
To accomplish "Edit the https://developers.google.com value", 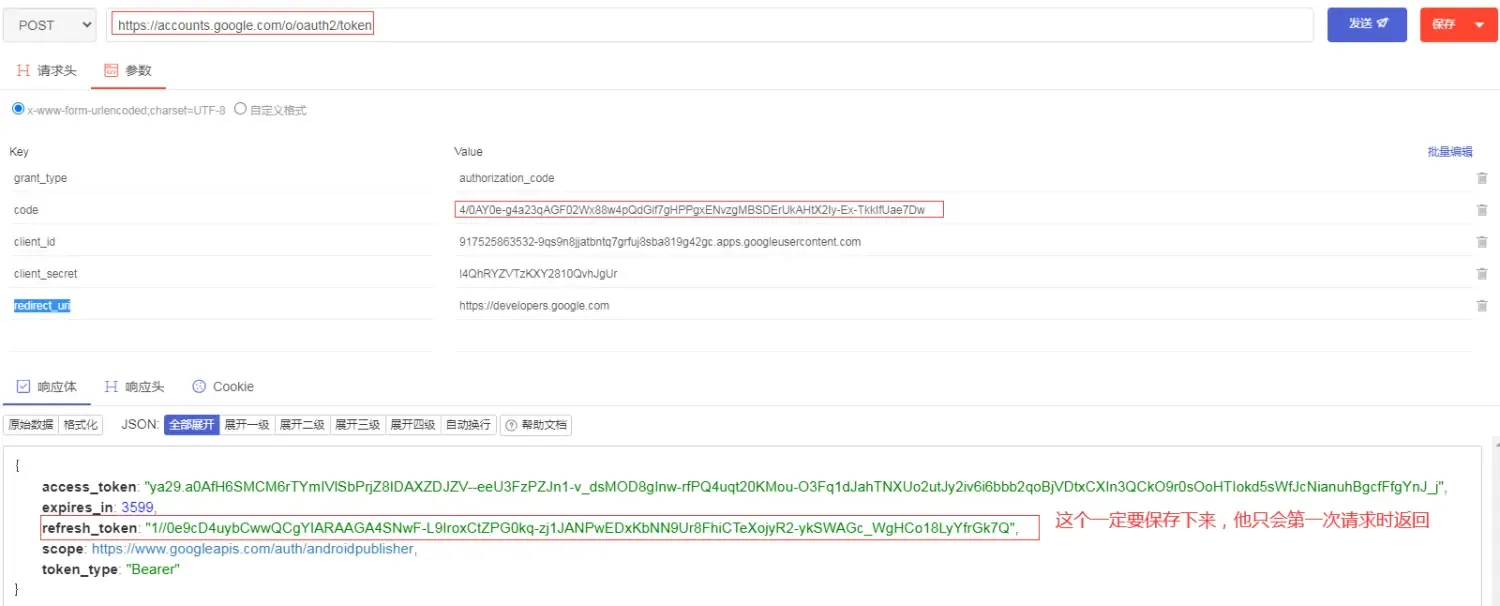I will [963, 306].
